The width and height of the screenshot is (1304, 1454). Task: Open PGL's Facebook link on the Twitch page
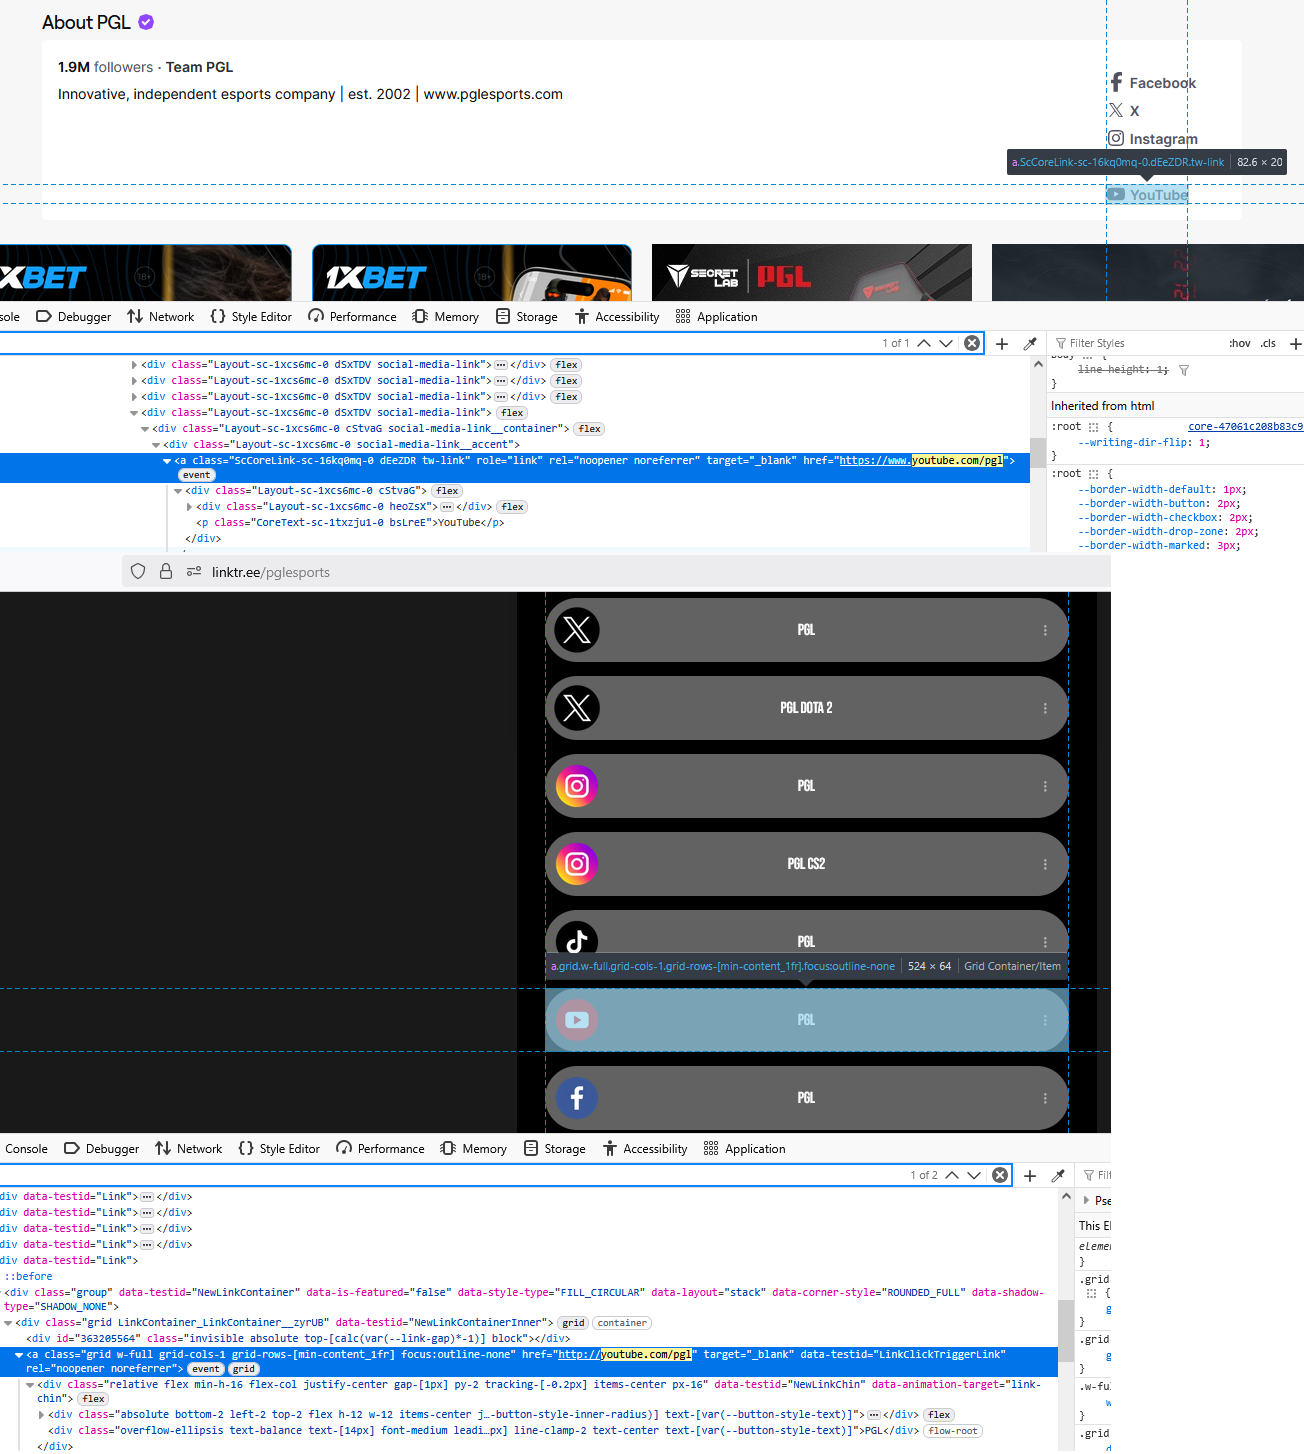pos(1152,83)
